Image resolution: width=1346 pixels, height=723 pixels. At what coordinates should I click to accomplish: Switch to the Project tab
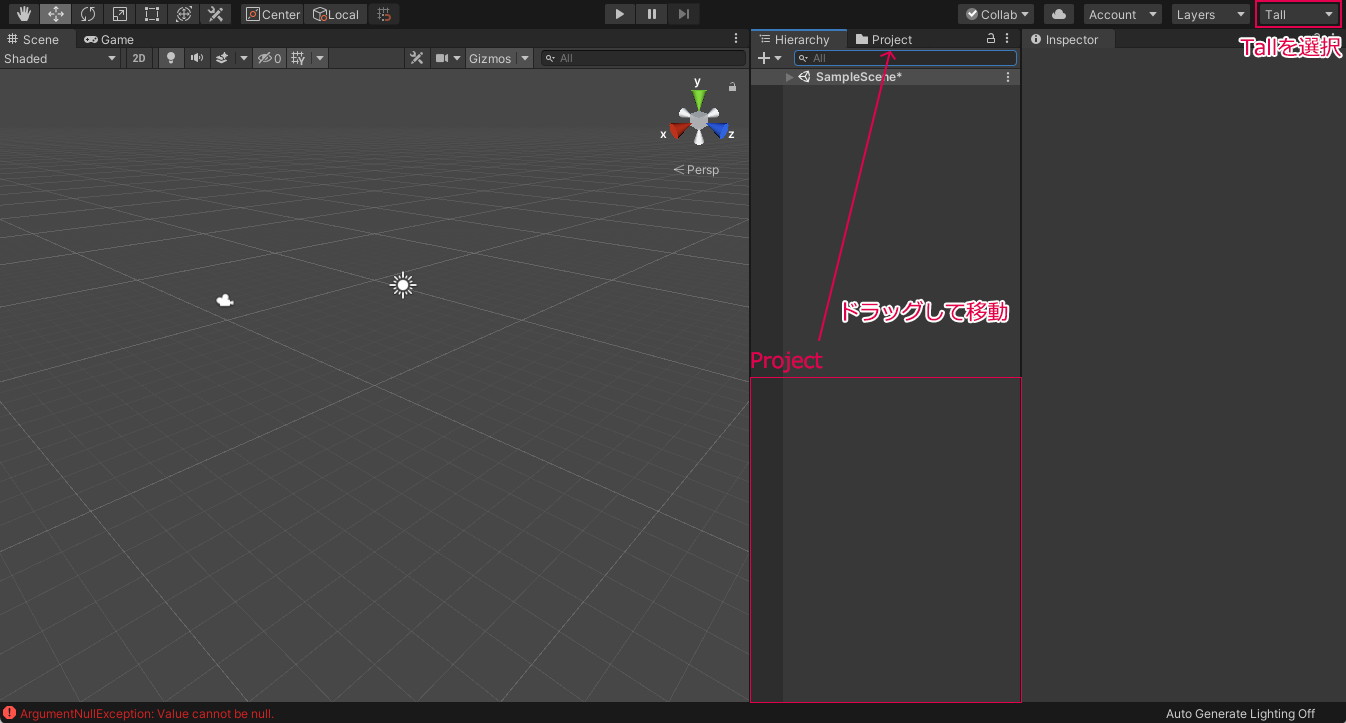[884, 39]
